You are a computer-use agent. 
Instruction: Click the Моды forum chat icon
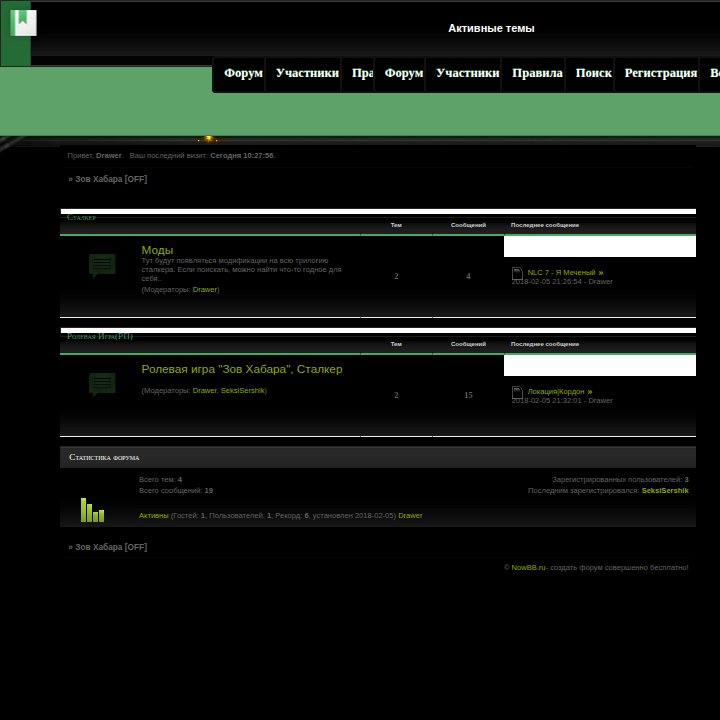coord(102,265)
